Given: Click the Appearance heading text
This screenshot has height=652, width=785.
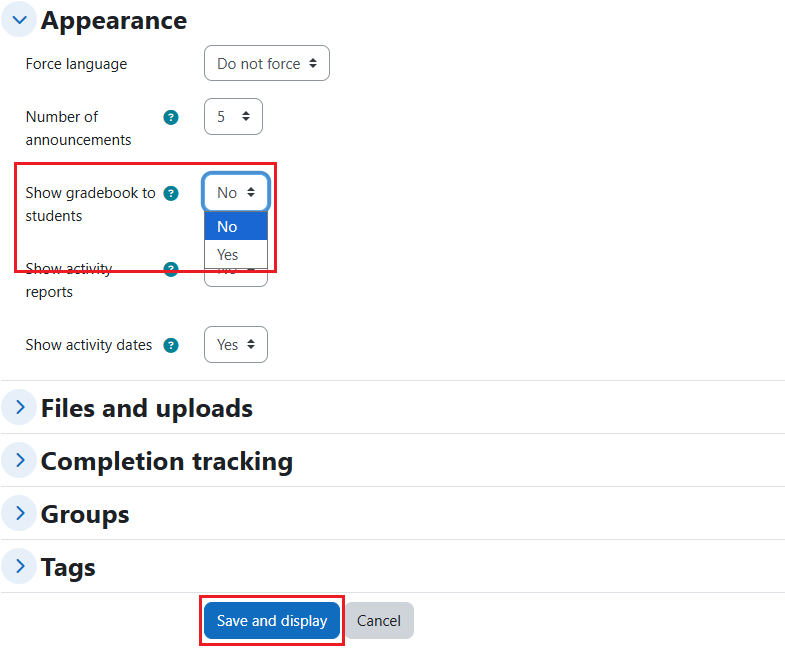Looking at the screenshot, I should pyautogui.click(x=114, y=21).
